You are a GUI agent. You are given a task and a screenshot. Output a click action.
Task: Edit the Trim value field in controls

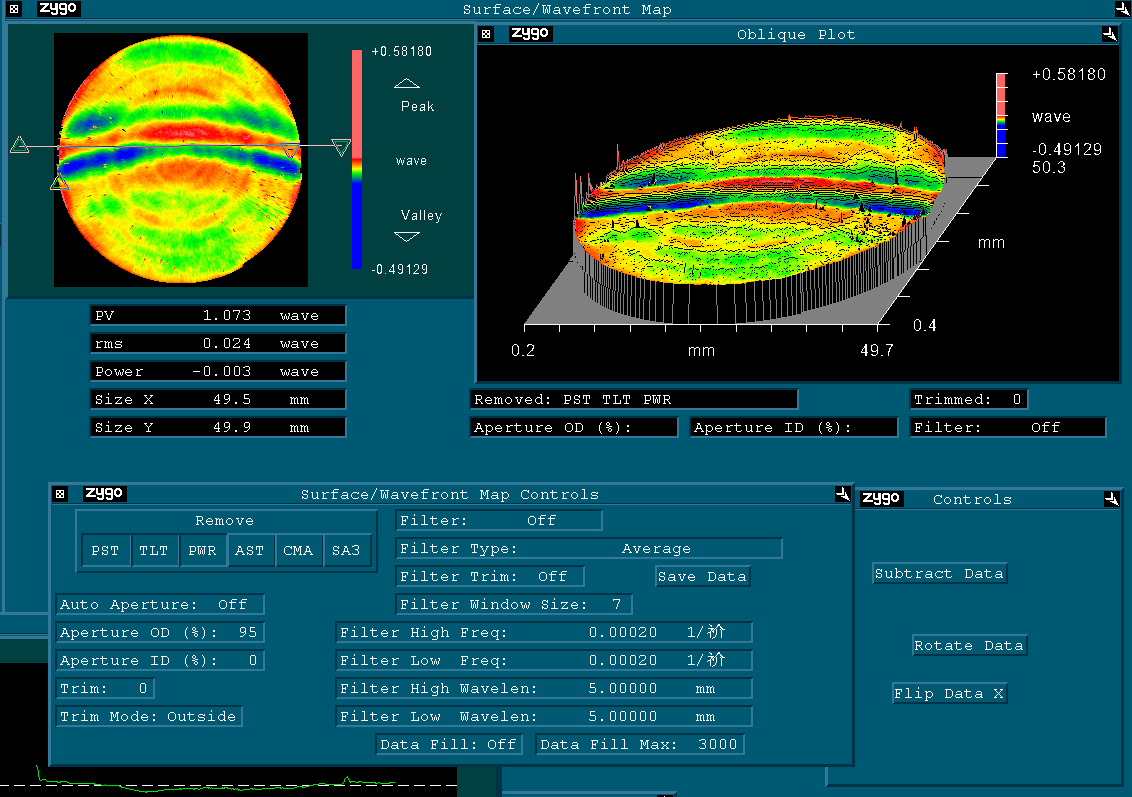pyautogui.click(x=105, y=688)
